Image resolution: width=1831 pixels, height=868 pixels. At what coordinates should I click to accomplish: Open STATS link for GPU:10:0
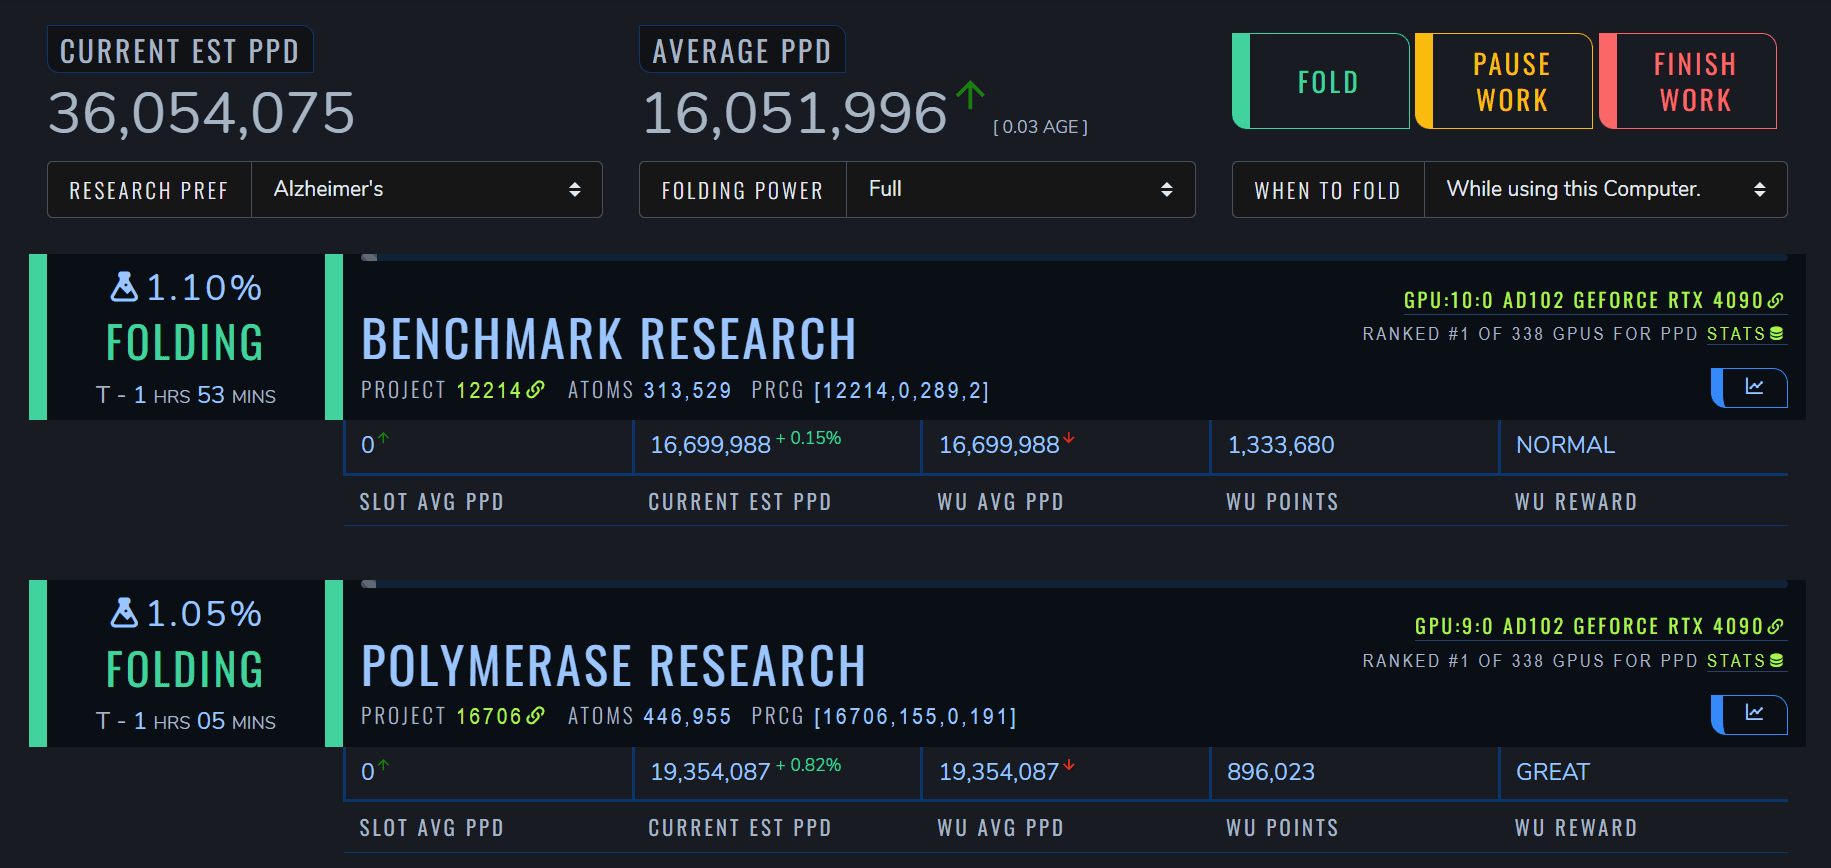coord(1745,334)
